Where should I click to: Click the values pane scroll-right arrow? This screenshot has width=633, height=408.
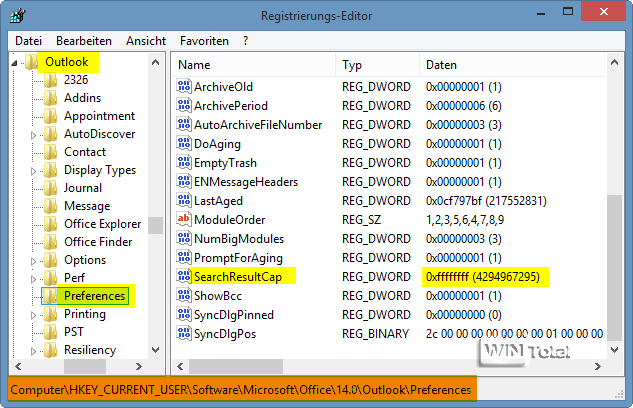click(597, 366)
